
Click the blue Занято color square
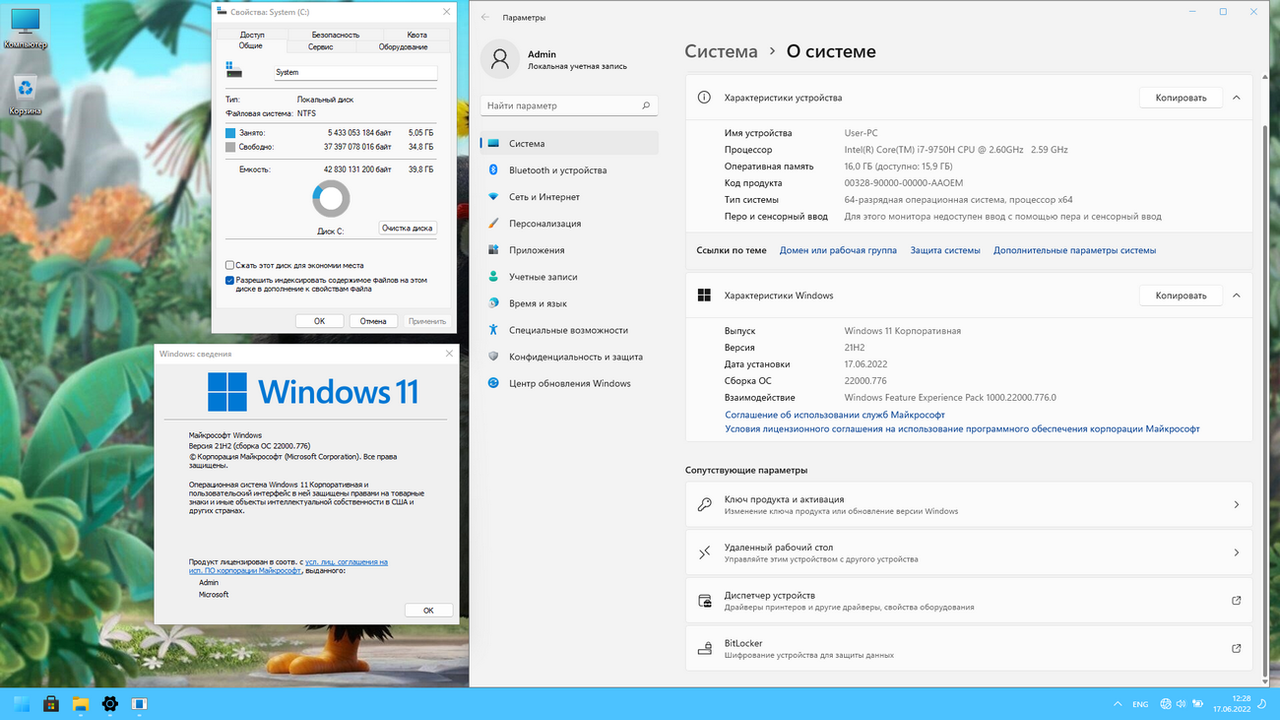click(x=230, y=133)
